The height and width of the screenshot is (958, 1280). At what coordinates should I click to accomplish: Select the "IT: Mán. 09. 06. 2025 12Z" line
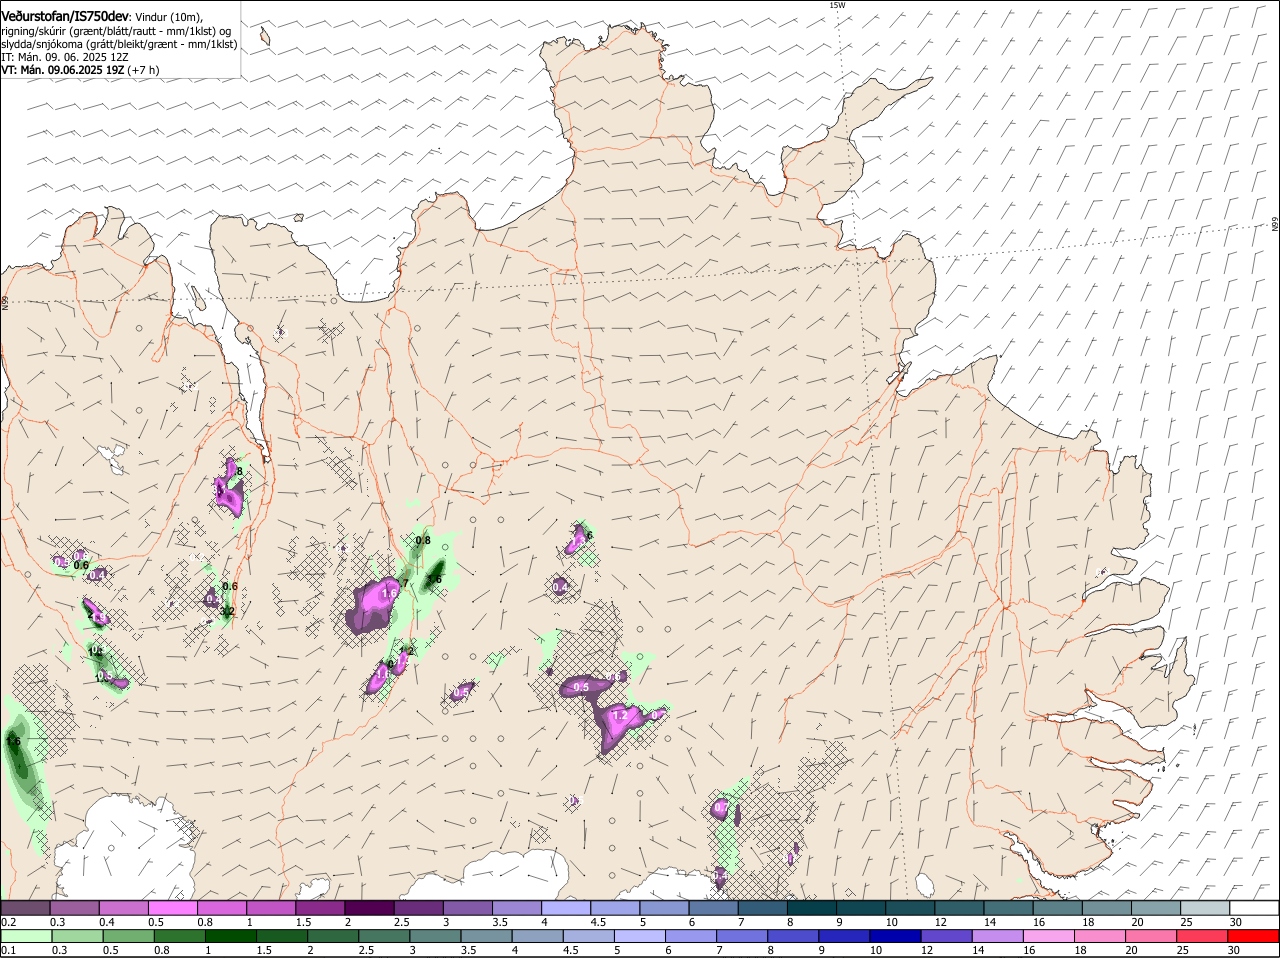(64, 57)
